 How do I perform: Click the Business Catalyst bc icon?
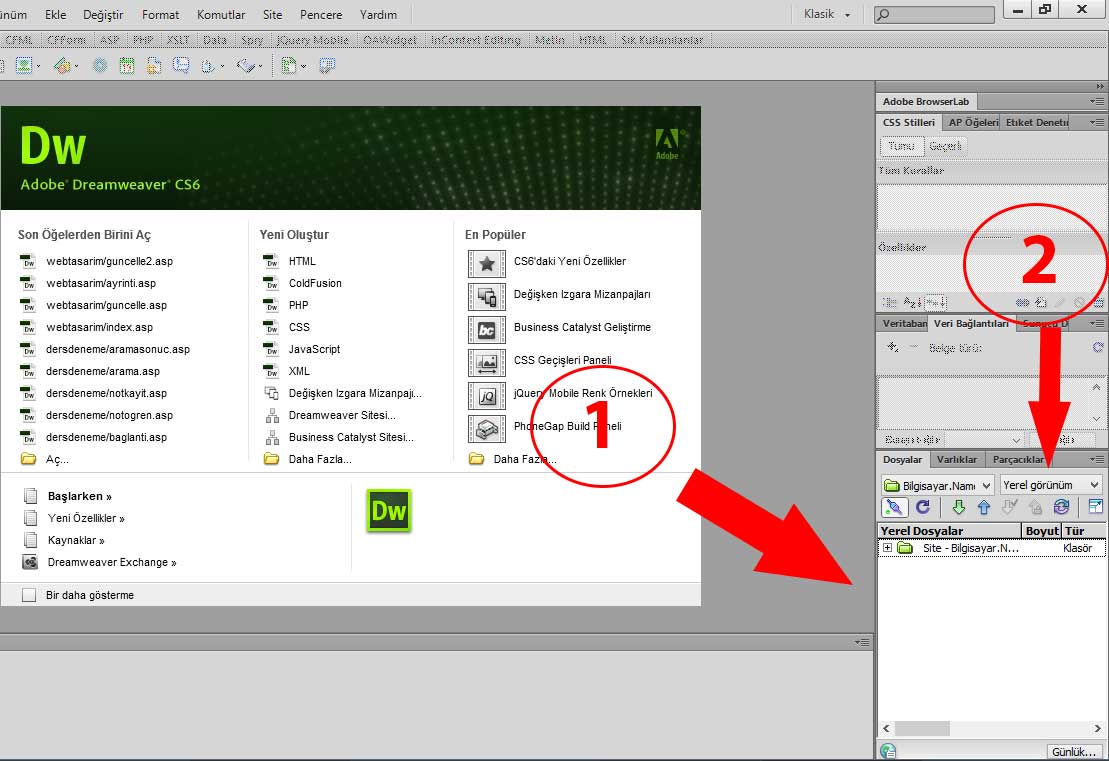tap(487, 330)
